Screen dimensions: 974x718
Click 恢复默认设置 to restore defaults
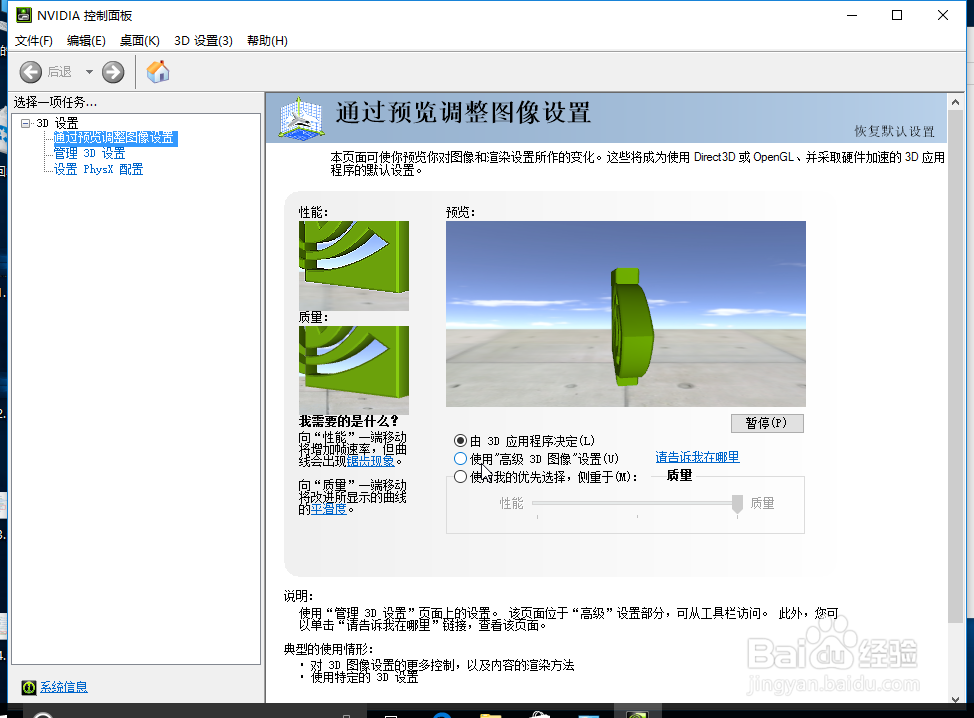click(894, 131)
